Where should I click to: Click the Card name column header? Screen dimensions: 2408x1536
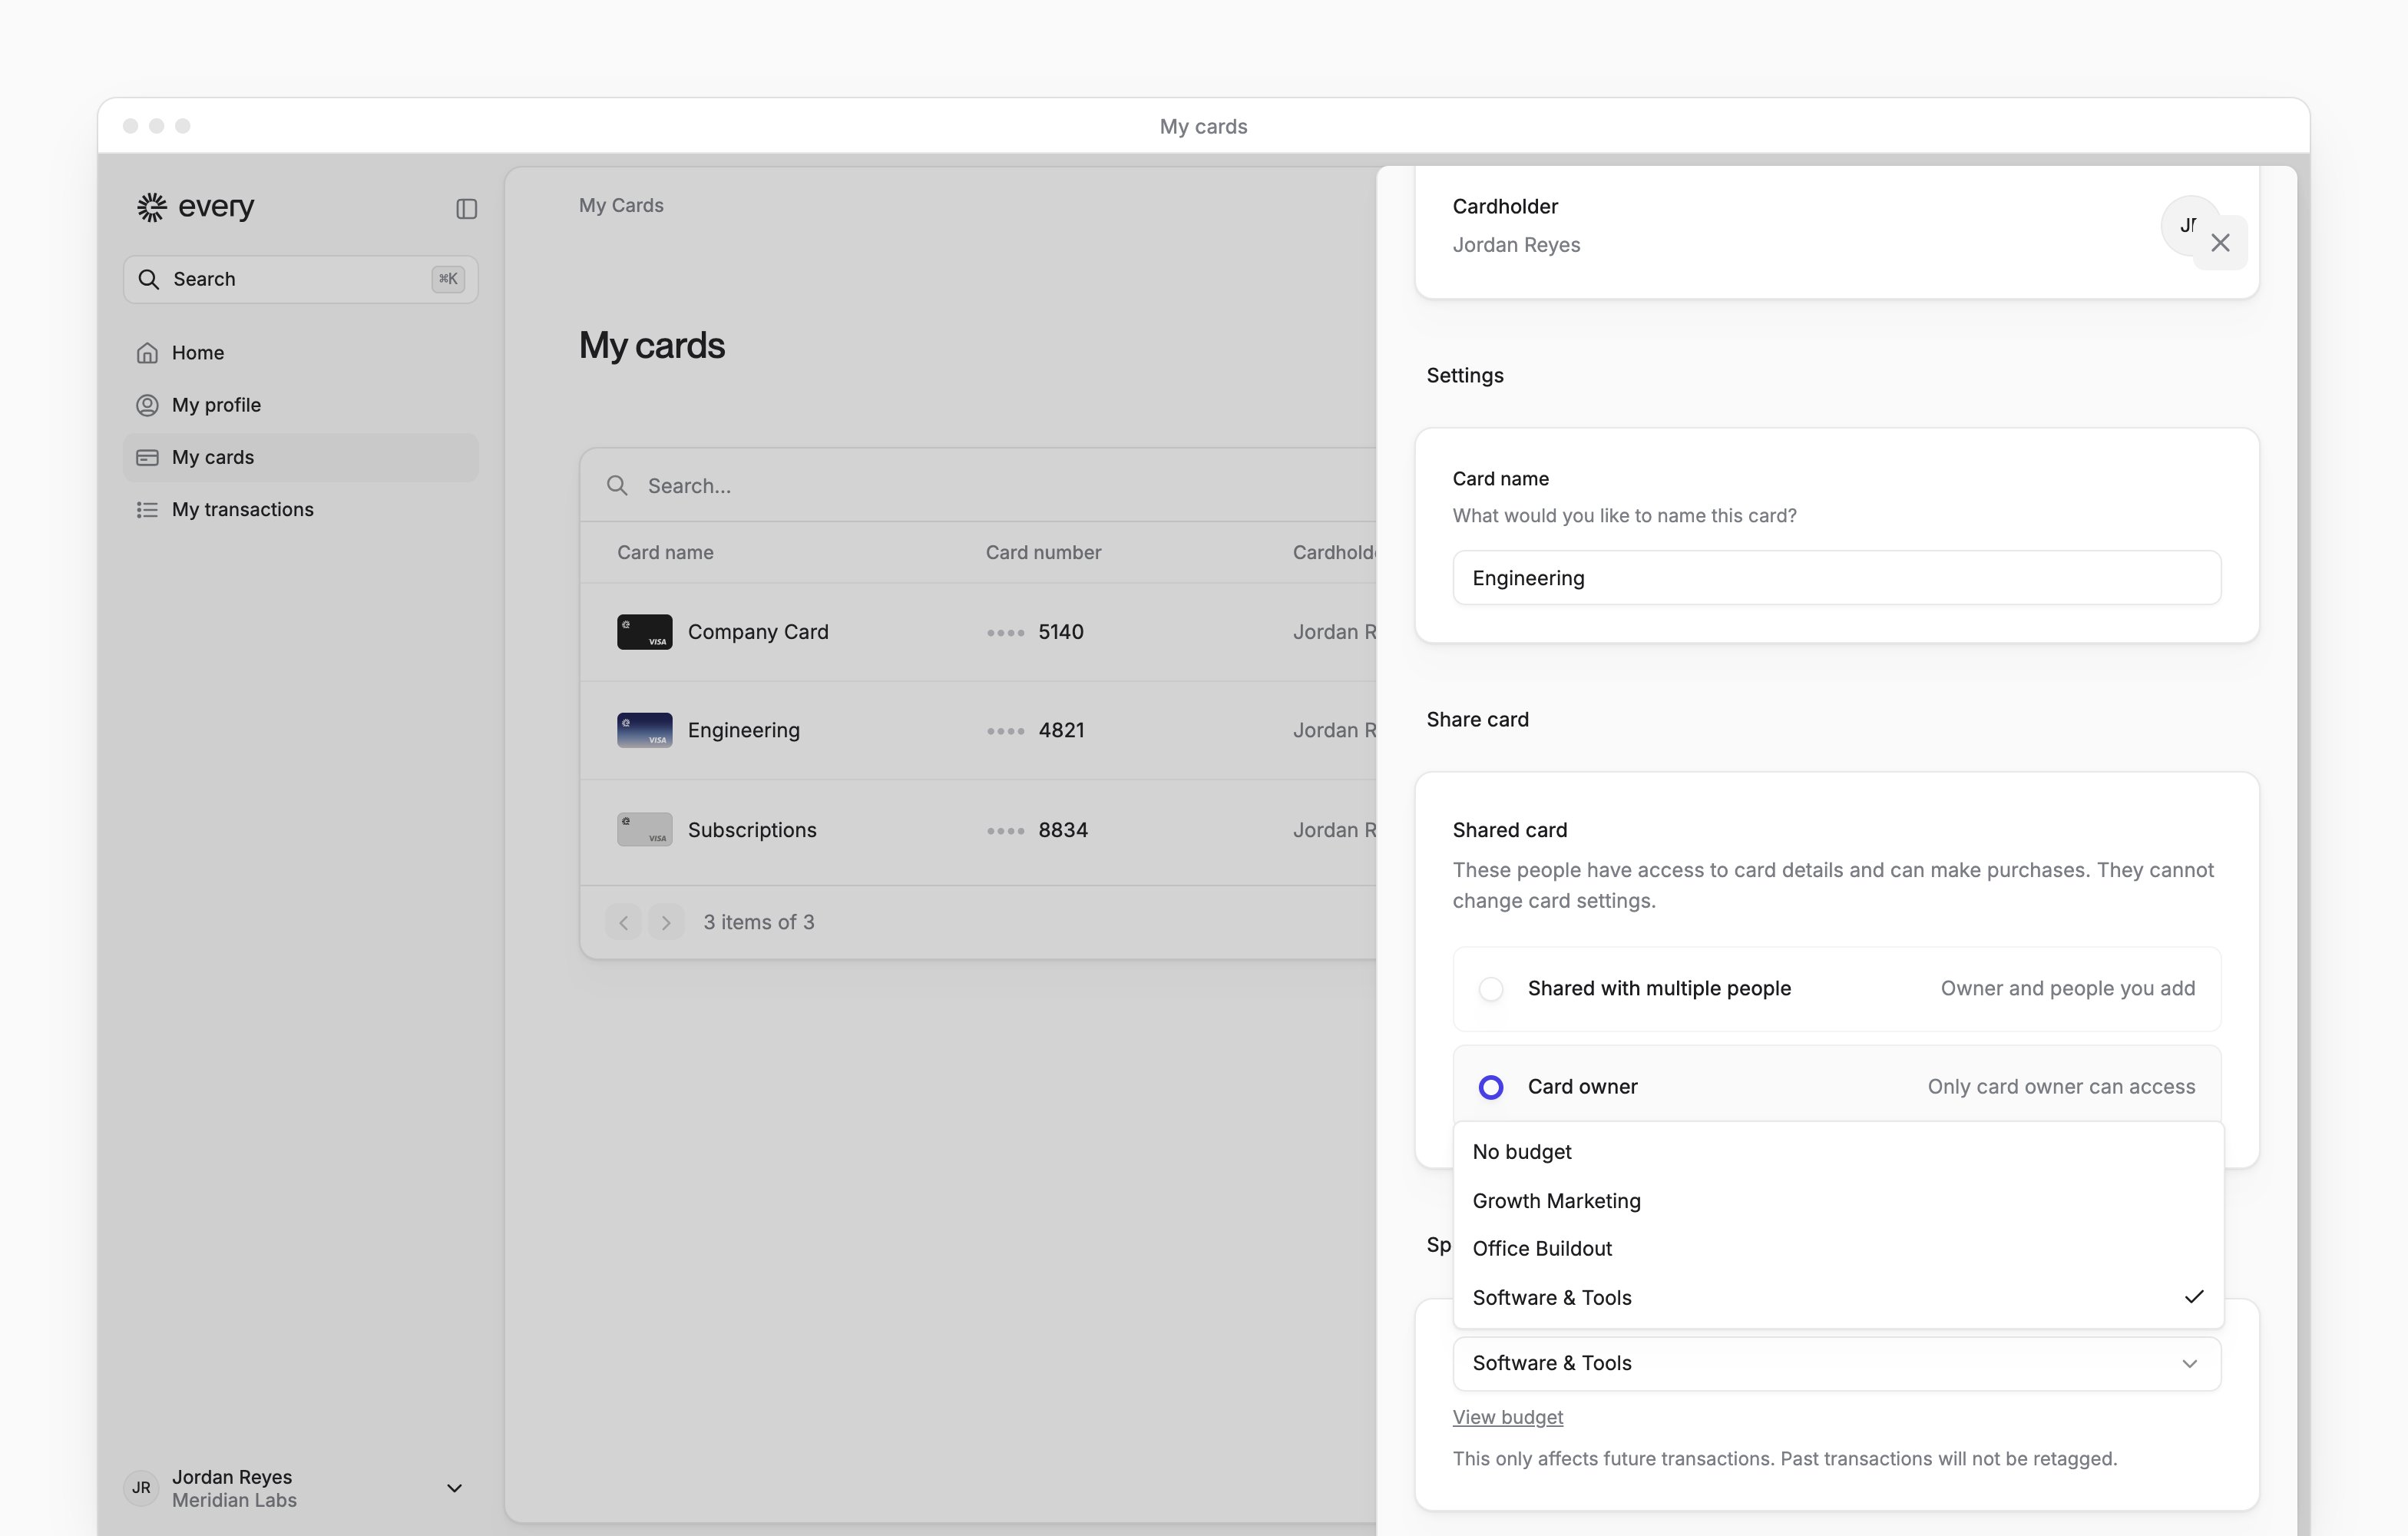pyautogui.click(x=665, y=552)
